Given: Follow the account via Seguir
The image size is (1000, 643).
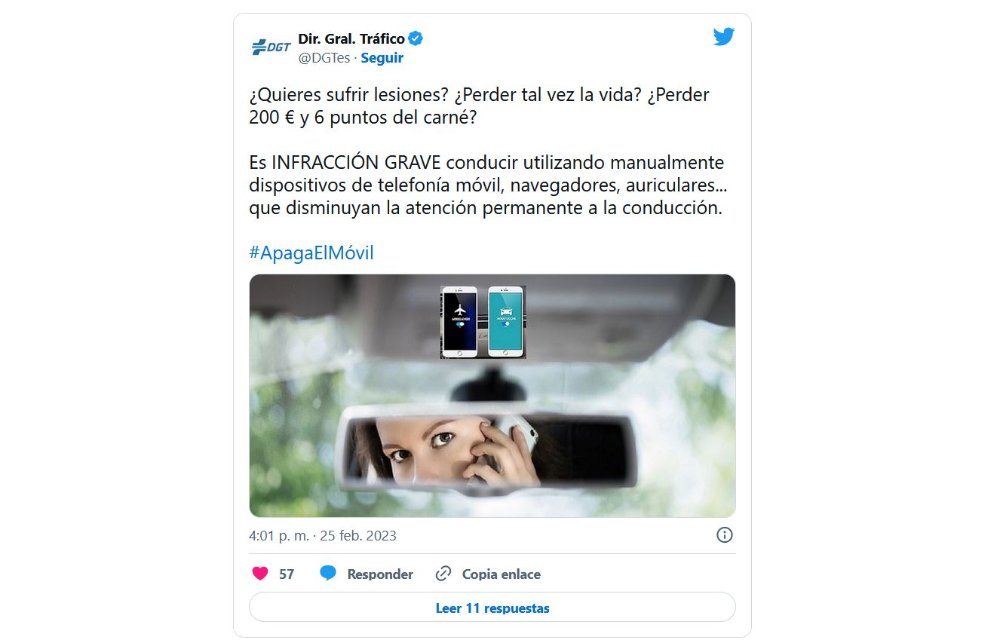Looking at the screenshot, I should tap(382, 58).
